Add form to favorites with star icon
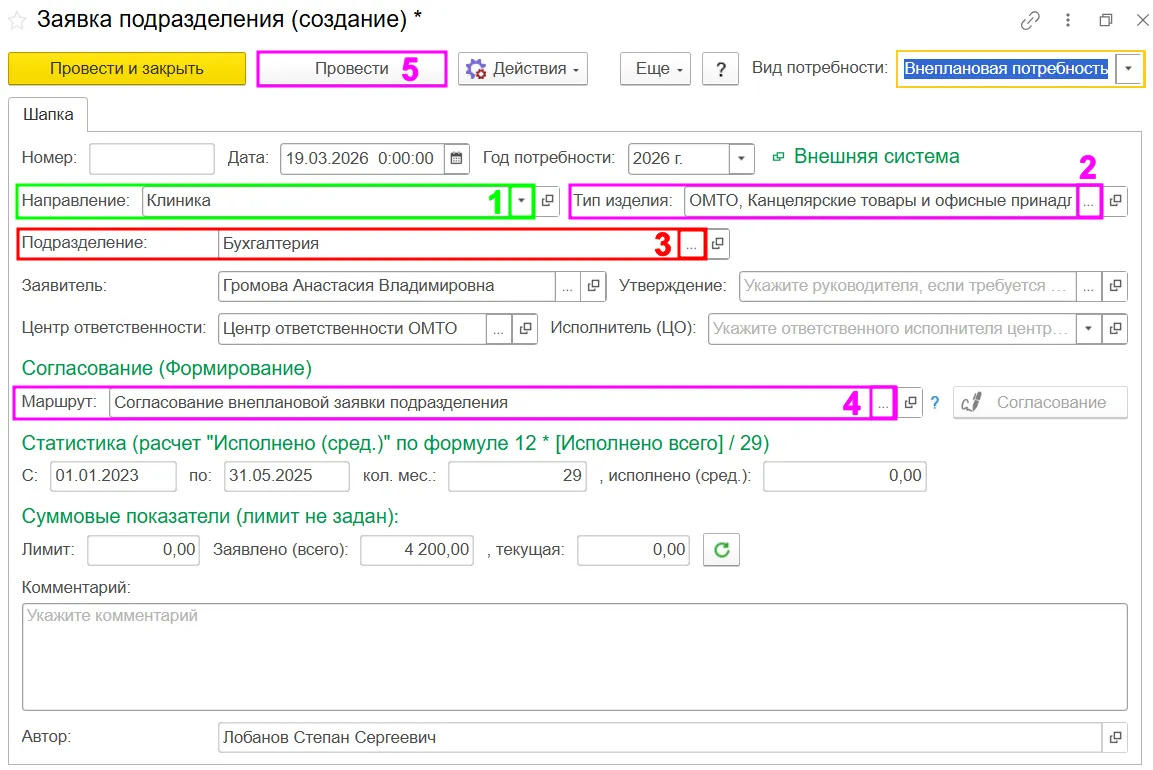The image size is (1153, 770). [x=17, y=21]
